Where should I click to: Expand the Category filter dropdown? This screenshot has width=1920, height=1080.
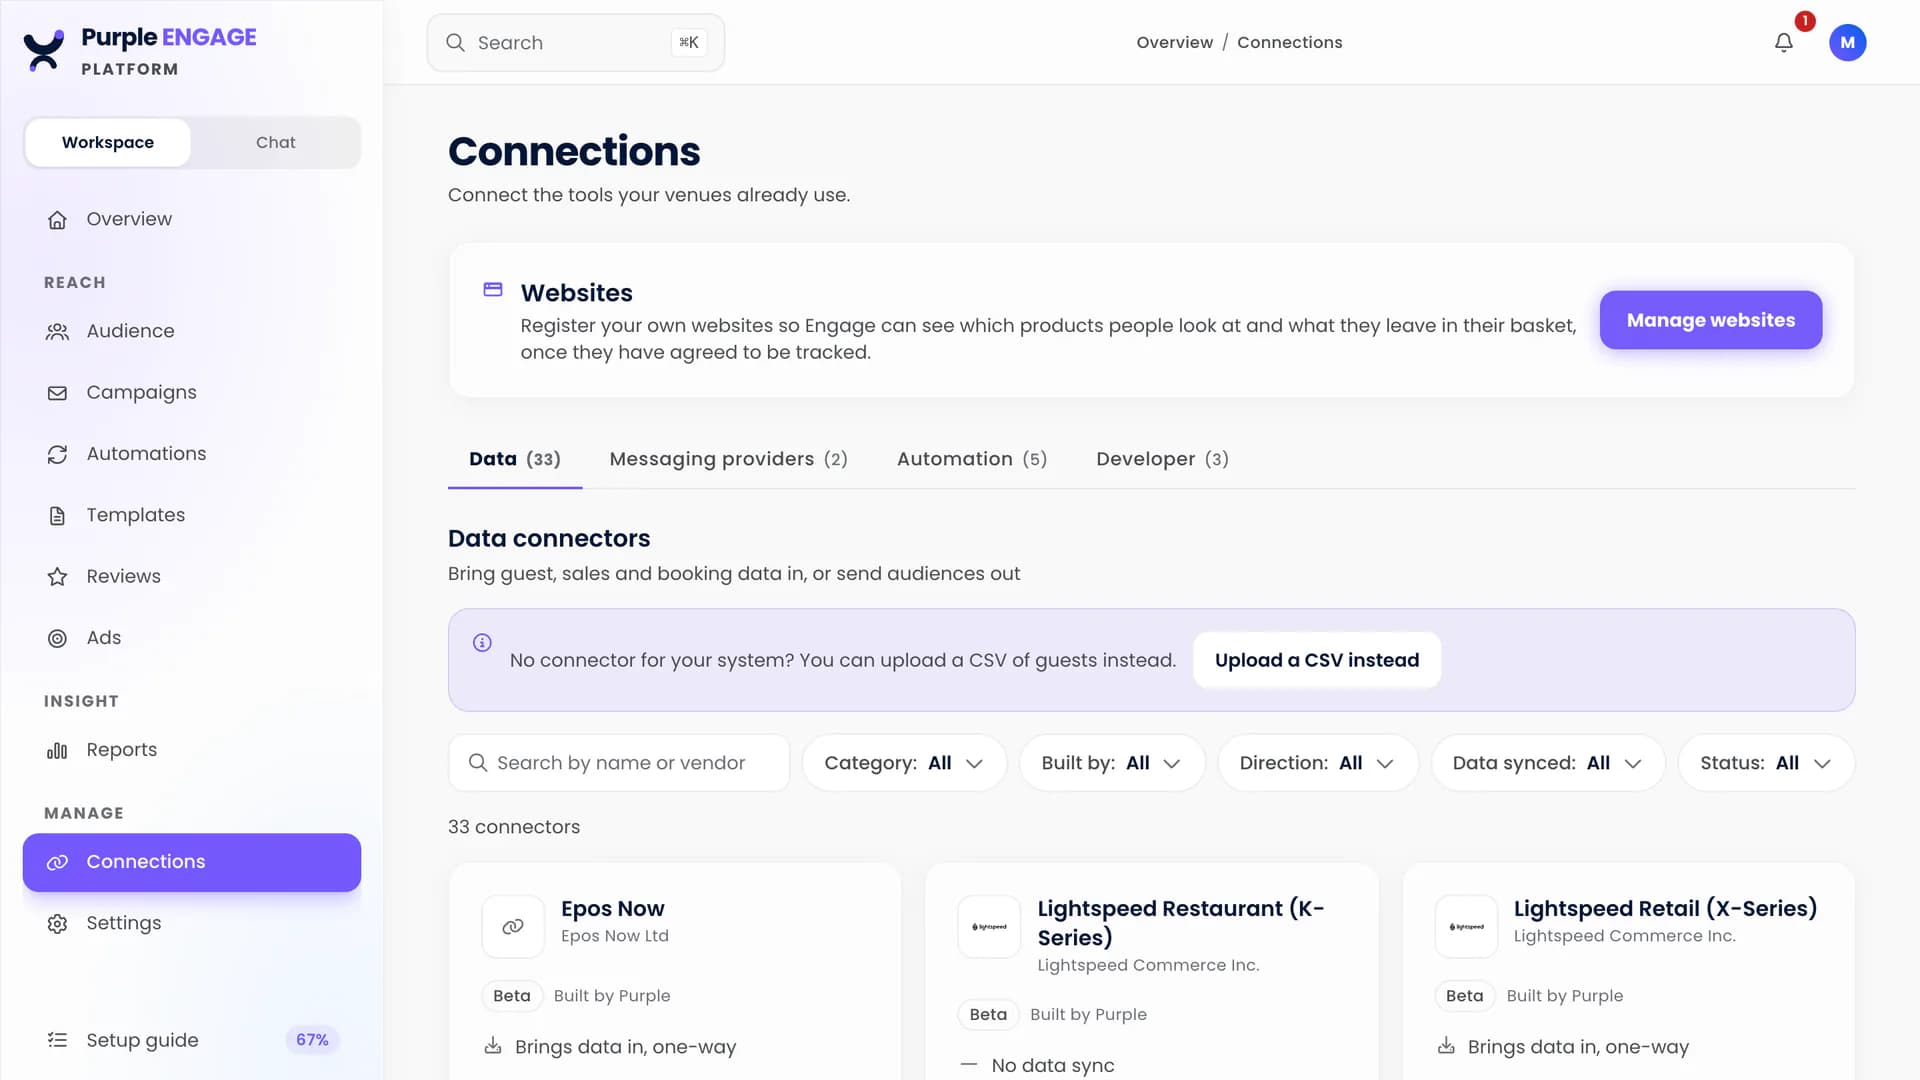point(904,763)
